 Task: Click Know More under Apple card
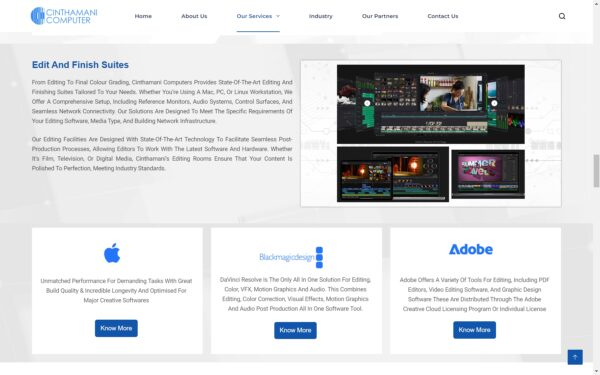pos(116,328)
